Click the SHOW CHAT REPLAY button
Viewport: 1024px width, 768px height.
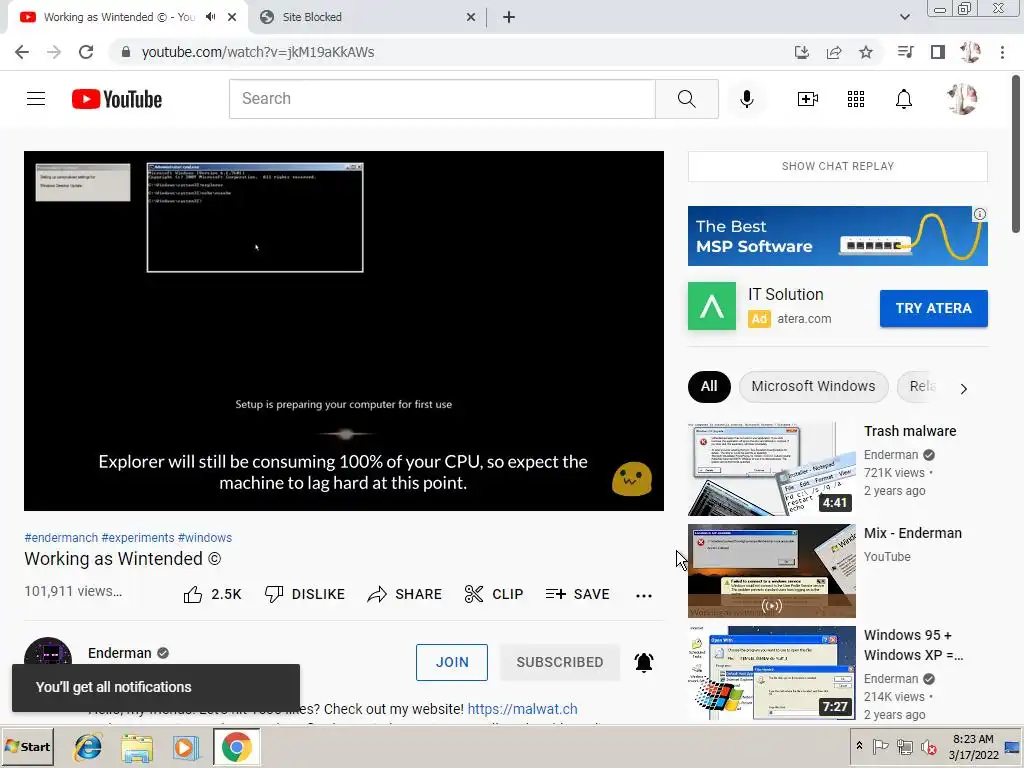[x=838, y=167]
